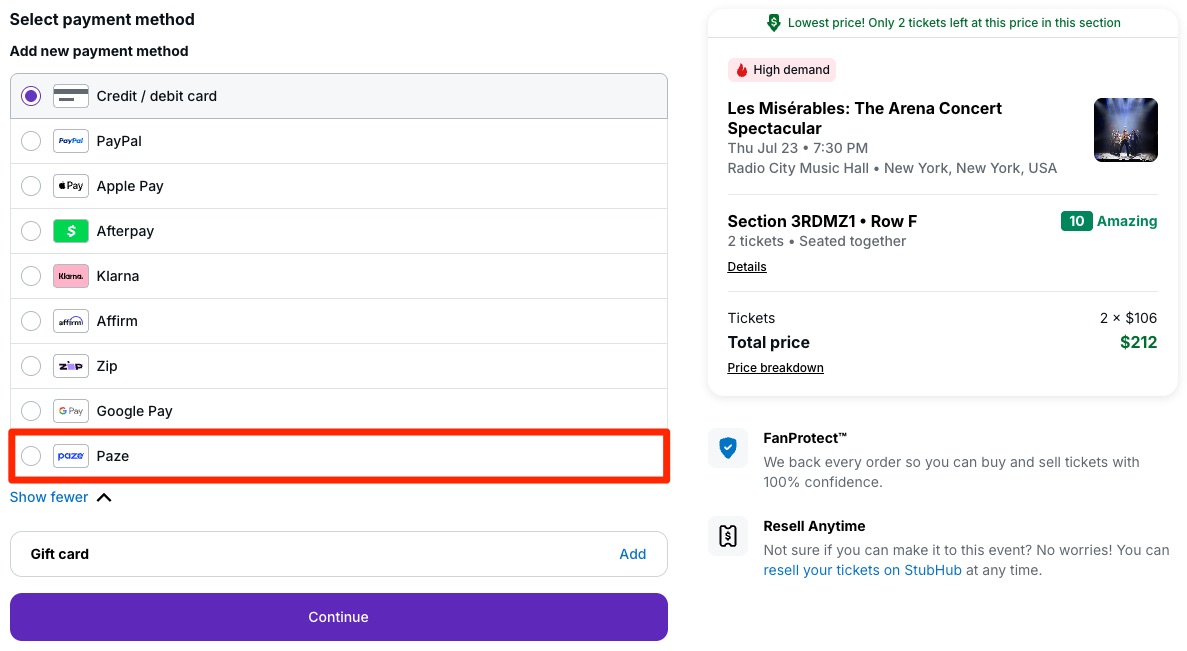Click the FanProtect shield icon
The width and height of the screenshot is (1187, 651).
727,448
